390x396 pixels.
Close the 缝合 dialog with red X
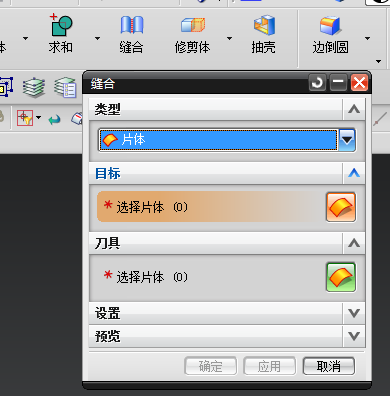pyautogui.click(x=359, y=82)
